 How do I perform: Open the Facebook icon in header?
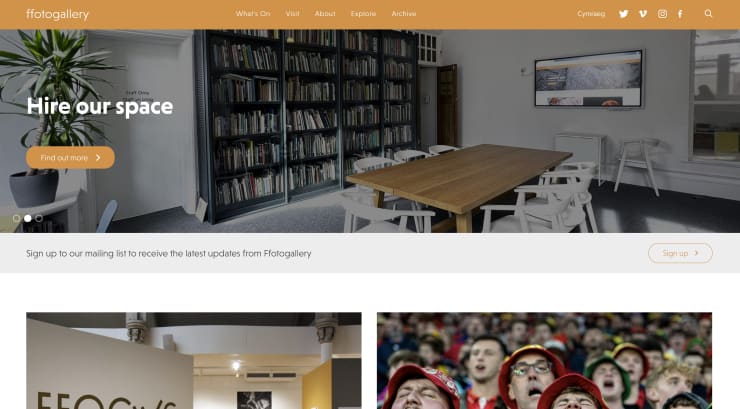point(680,14)
